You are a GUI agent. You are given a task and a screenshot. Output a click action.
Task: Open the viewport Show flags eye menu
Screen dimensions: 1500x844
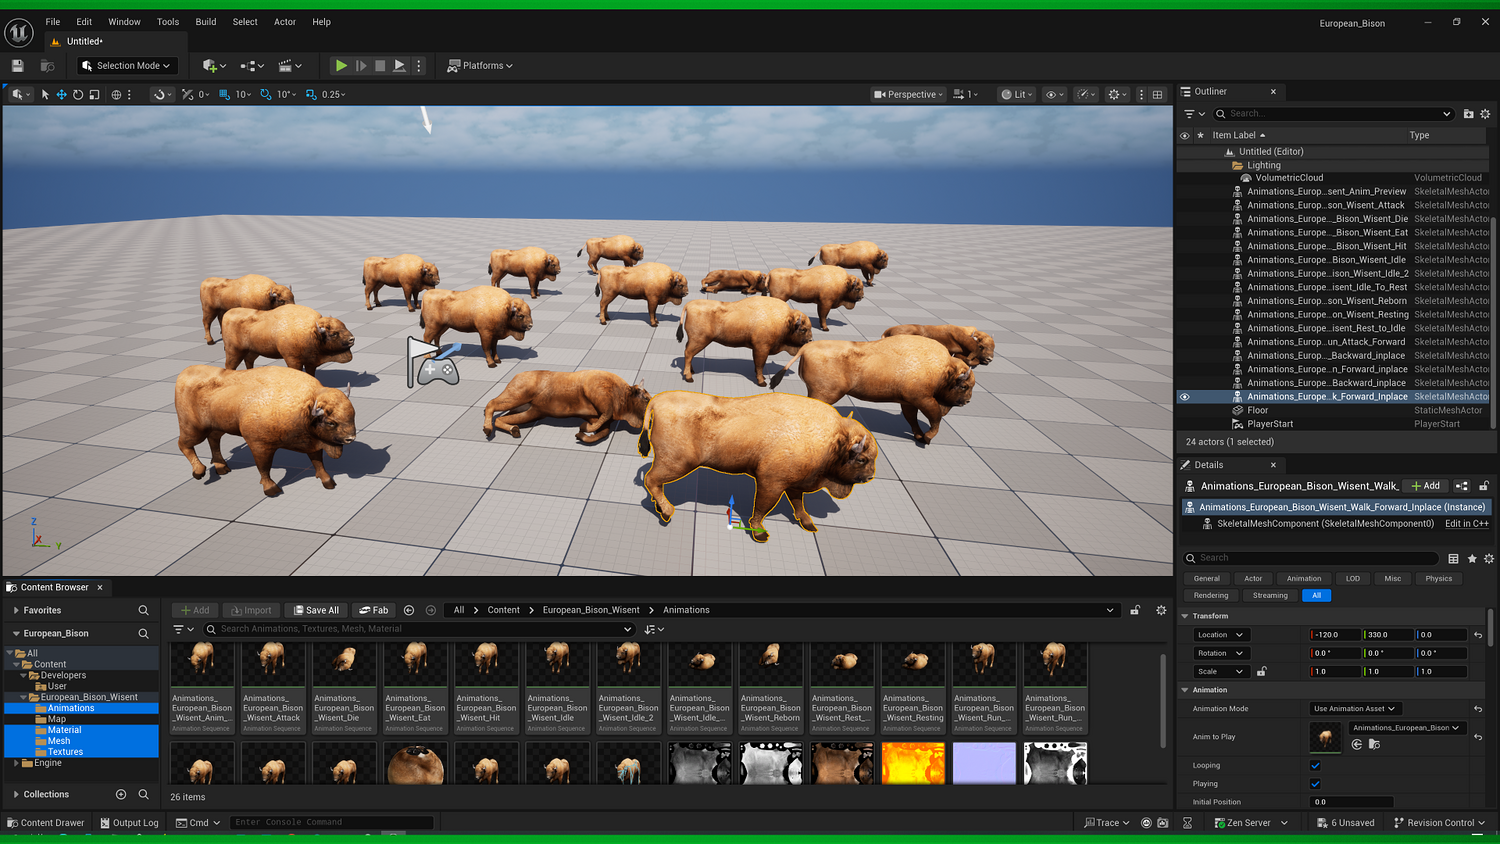[1054, 95]
